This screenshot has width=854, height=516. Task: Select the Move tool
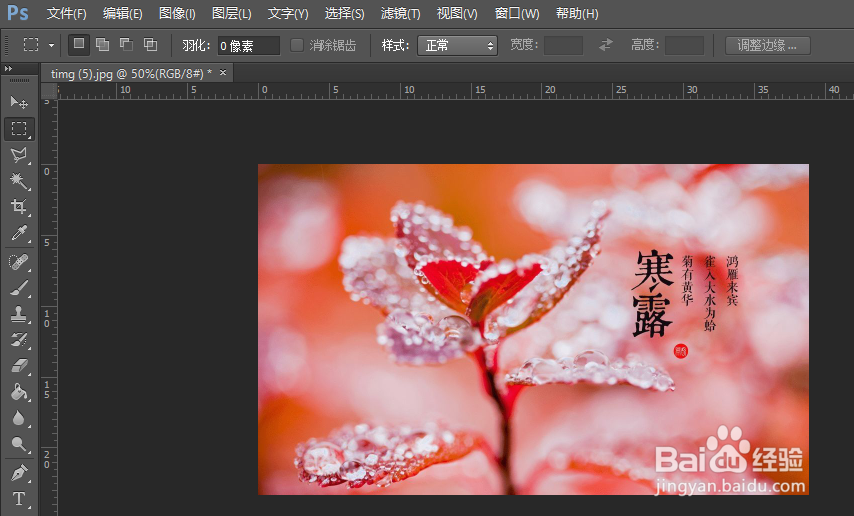[x=19, y=102]
